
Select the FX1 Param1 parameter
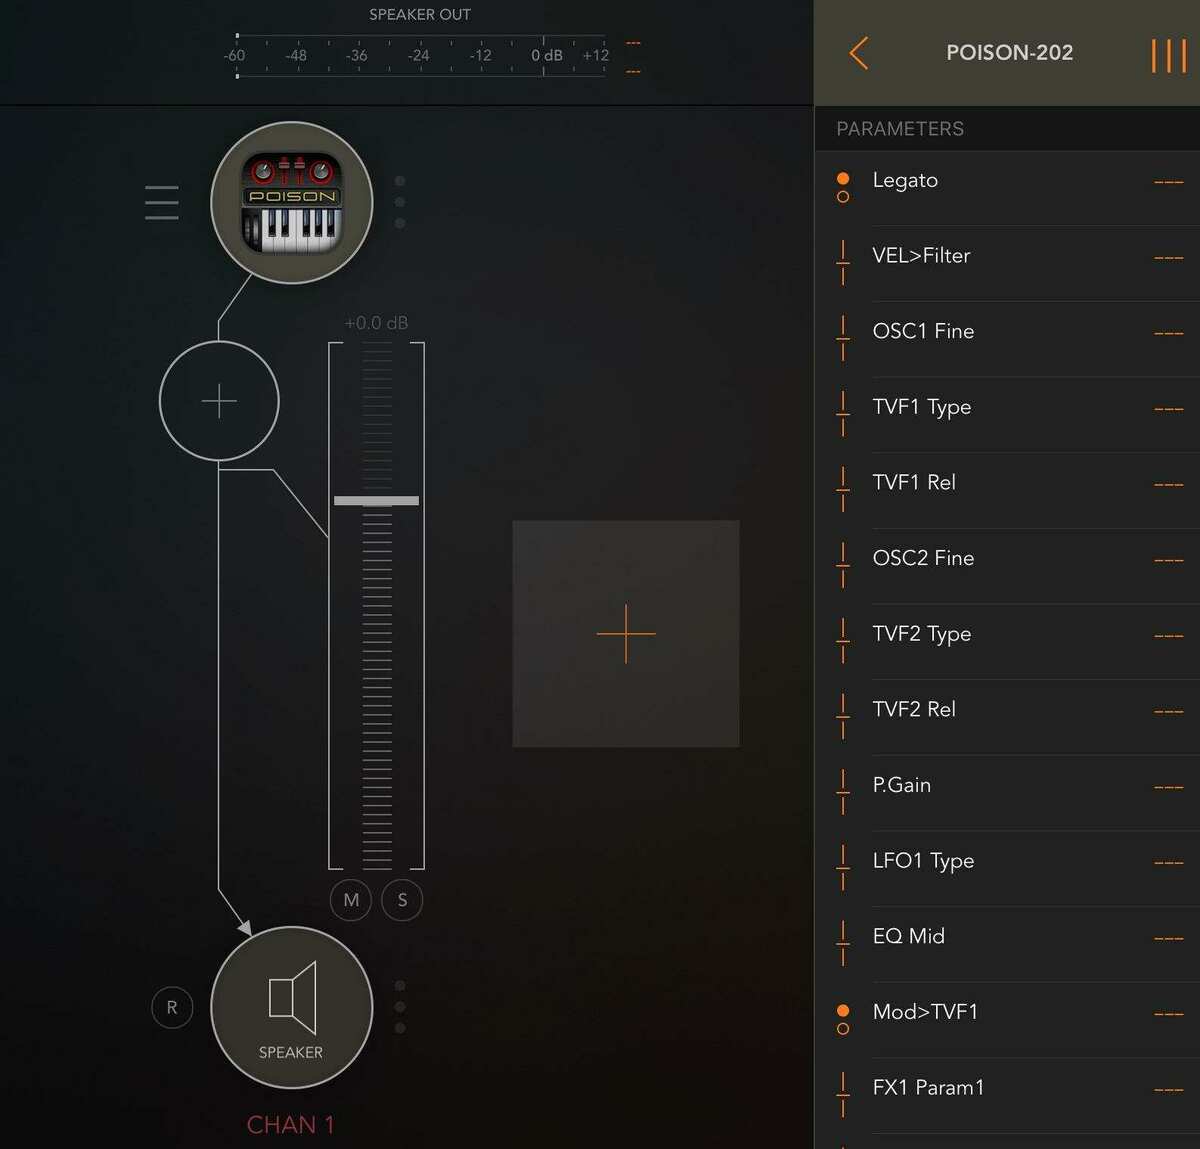tap(1007, 1096)
